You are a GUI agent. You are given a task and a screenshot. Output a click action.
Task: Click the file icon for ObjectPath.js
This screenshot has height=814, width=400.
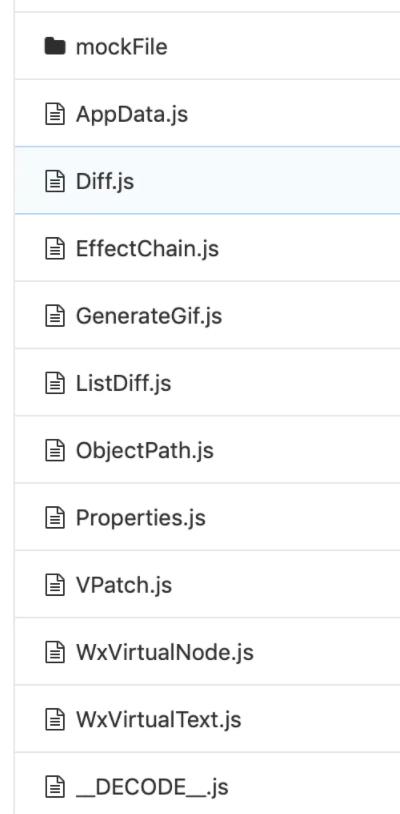[x=55, y=451]
